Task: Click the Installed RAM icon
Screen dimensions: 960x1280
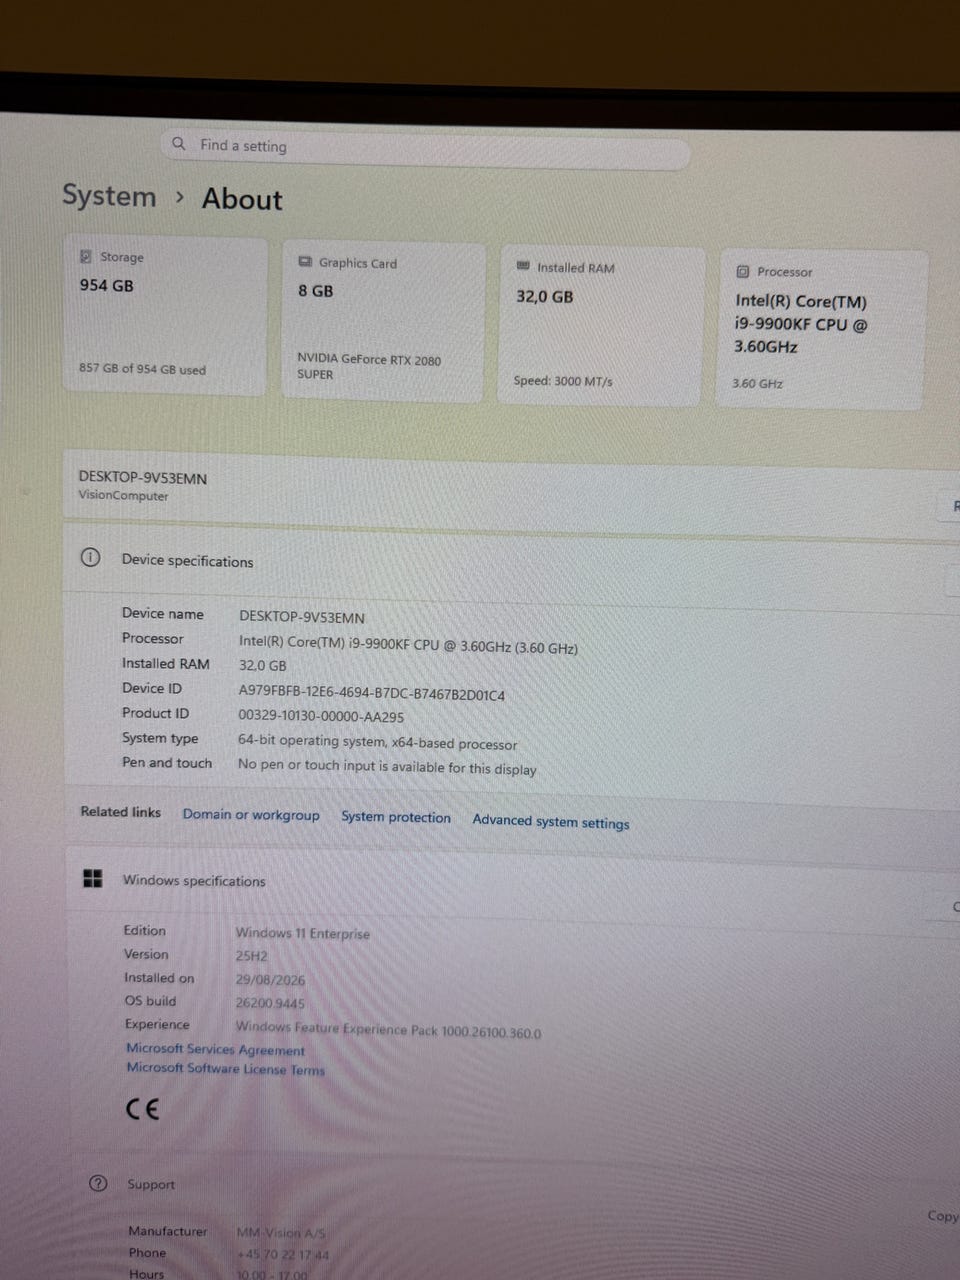Action: click(523, 266)
